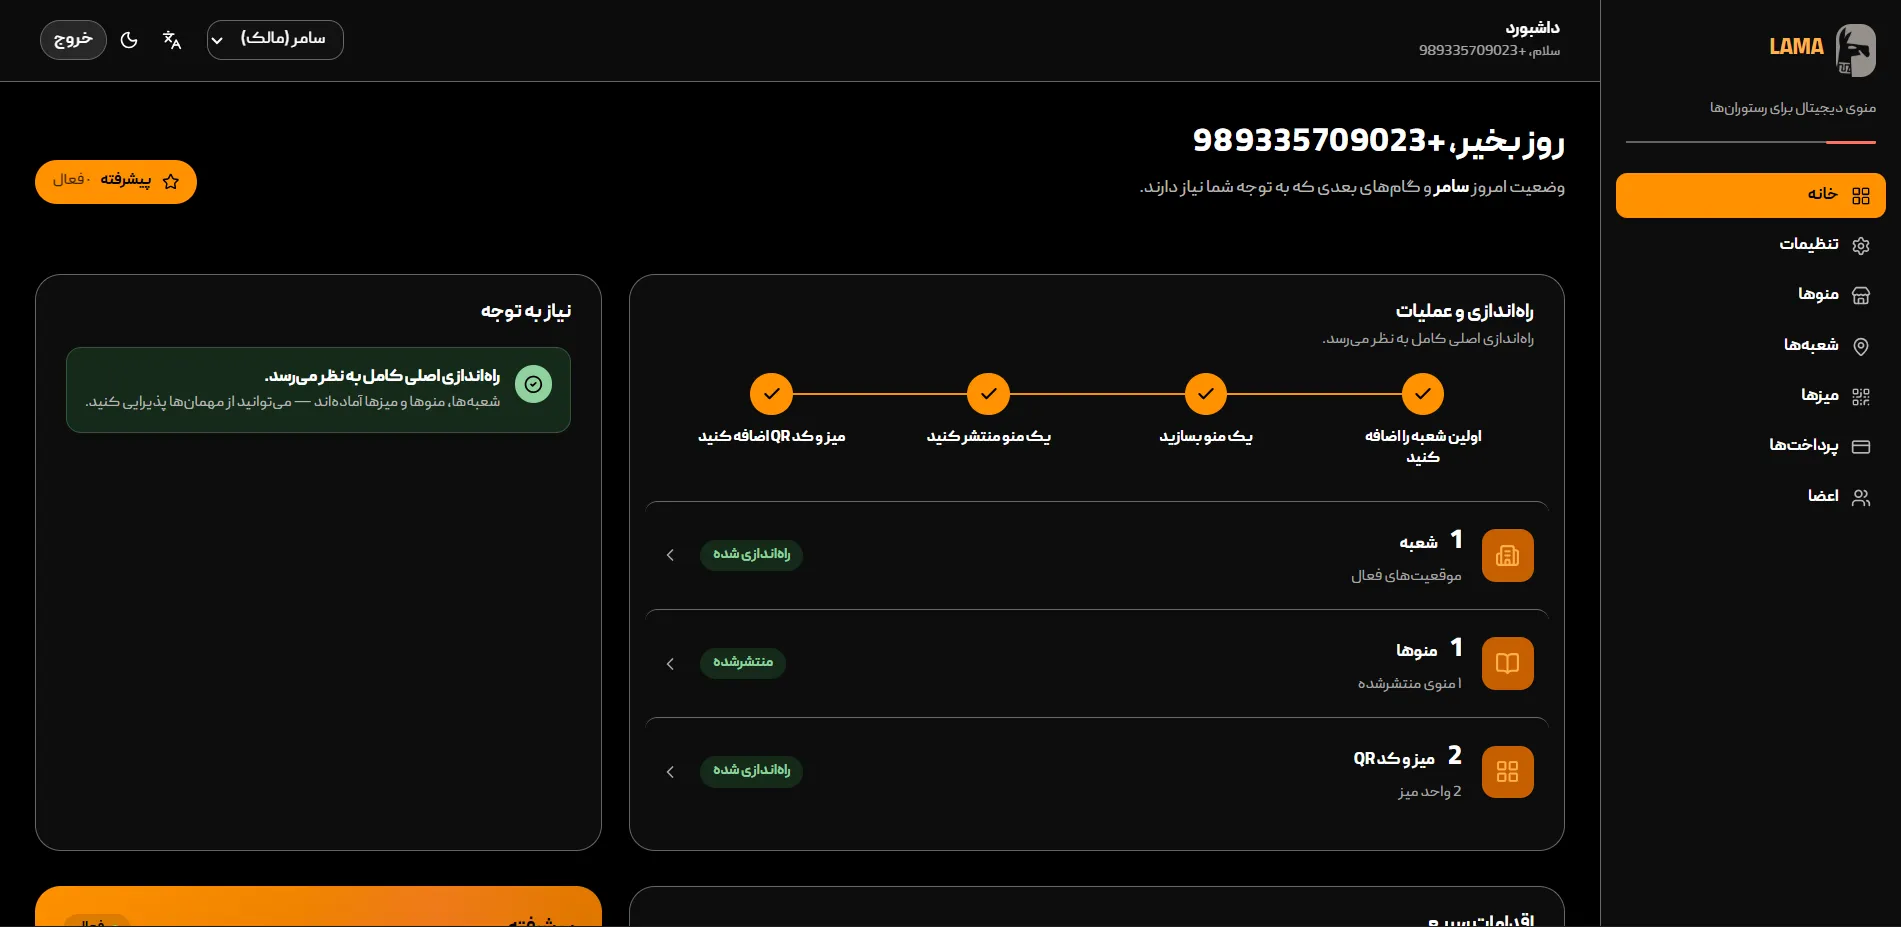
Task: Click the پیشرفته plan badge button
Action: (x=116, y=182)
